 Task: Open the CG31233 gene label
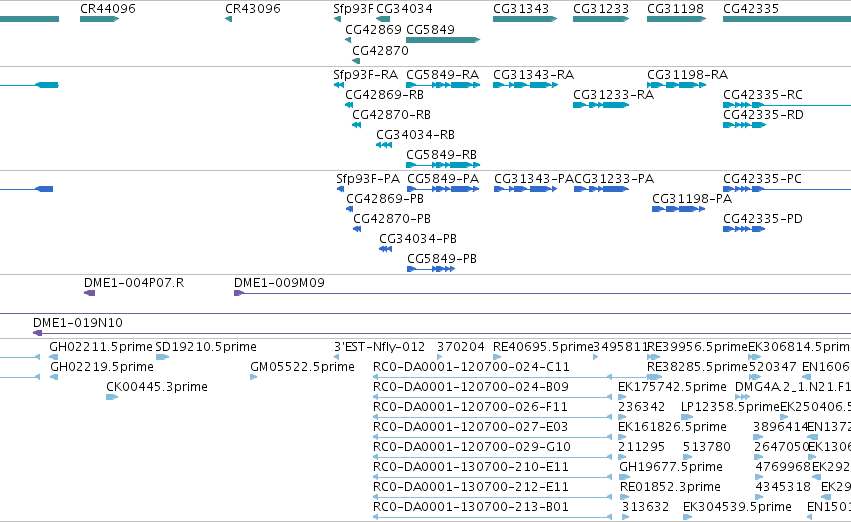coord(601,9)
